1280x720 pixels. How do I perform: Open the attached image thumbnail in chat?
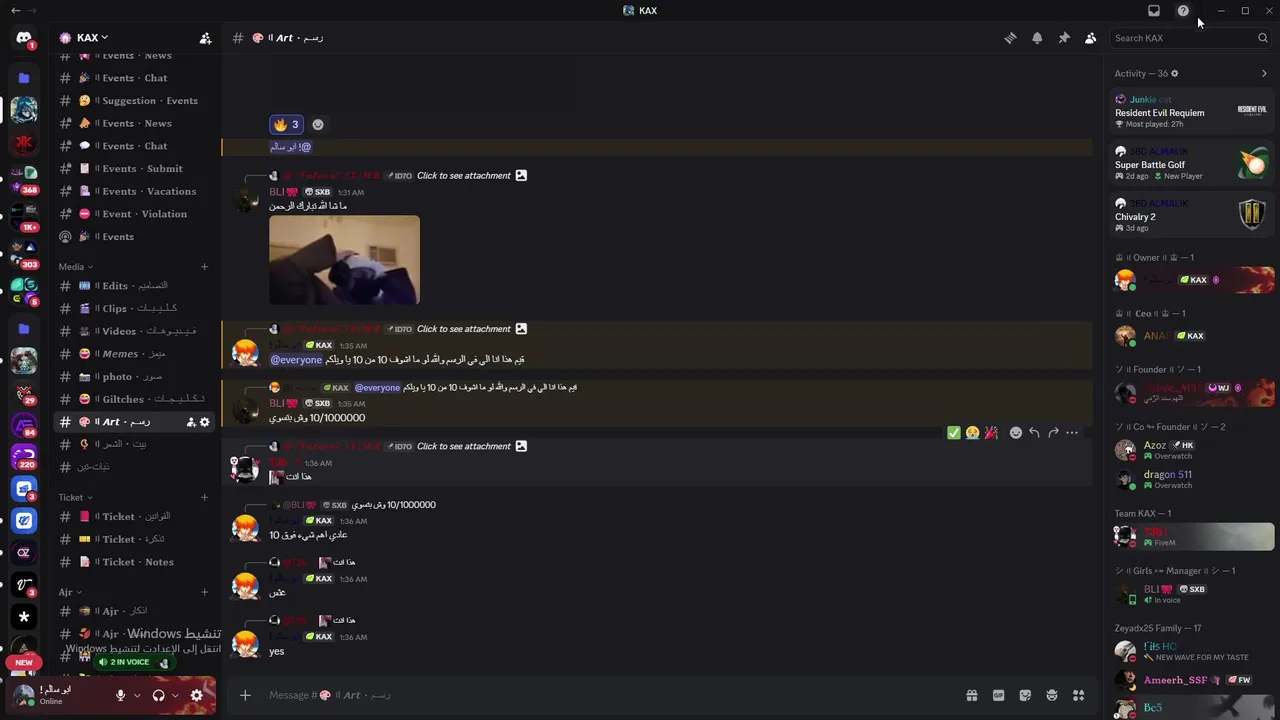(x=344, y=260)
